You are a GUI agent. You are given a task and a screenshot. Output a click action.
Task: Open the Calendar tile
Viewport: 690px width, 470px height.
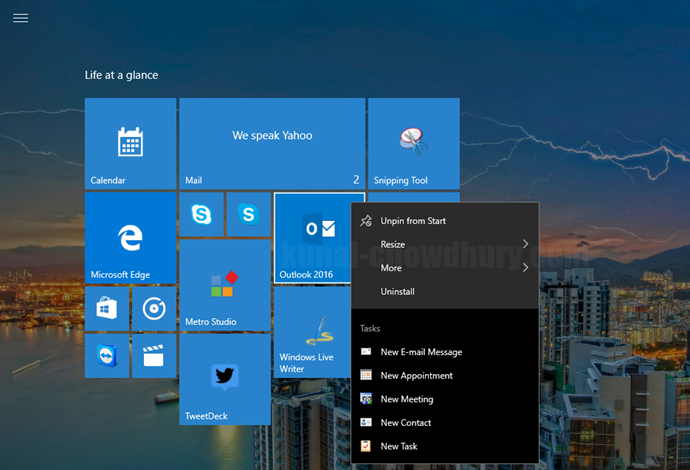pyautogui.click(x=130, y=143)
